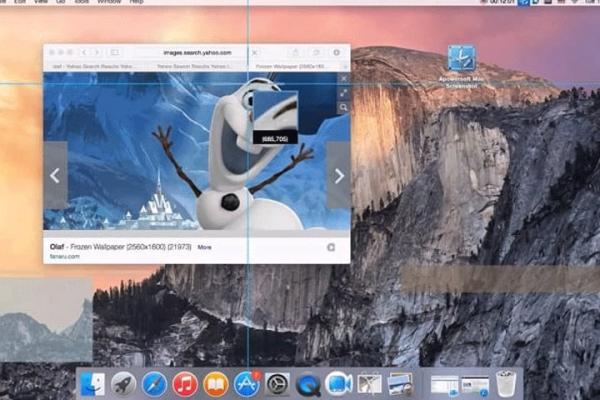Open the Safari Share button

pos(296,52)
